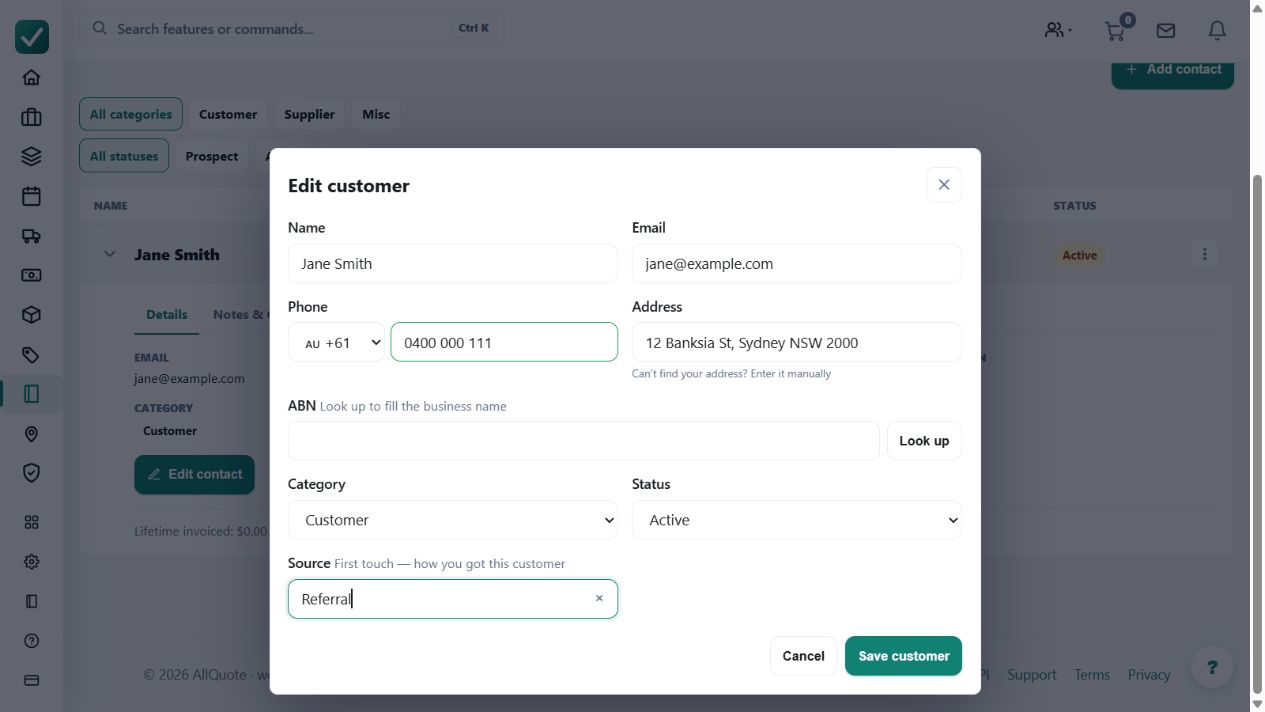Screen dimensions: 1265x712
Task: Open the contacts book sidebar icon
Action: pos(31,394)
